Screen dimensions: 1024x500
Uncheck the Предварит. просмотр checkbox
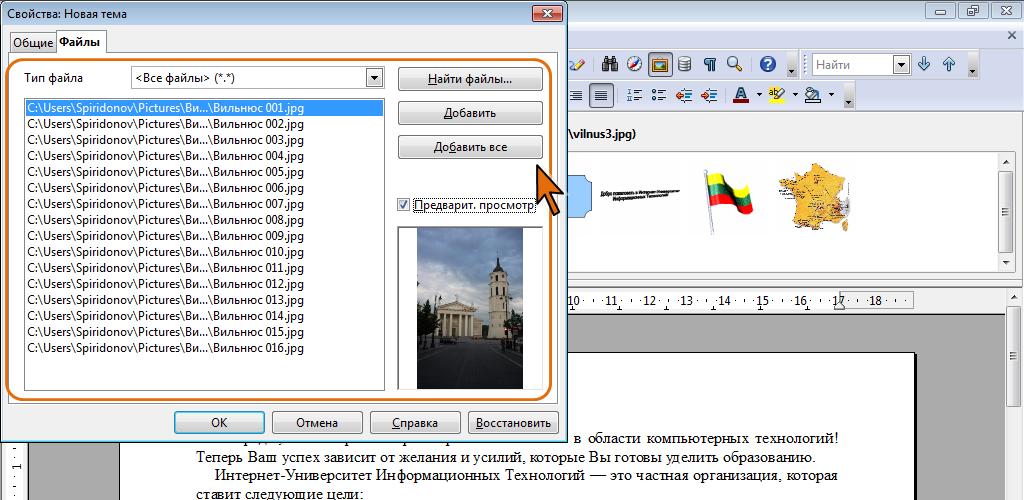coord(404,205)
